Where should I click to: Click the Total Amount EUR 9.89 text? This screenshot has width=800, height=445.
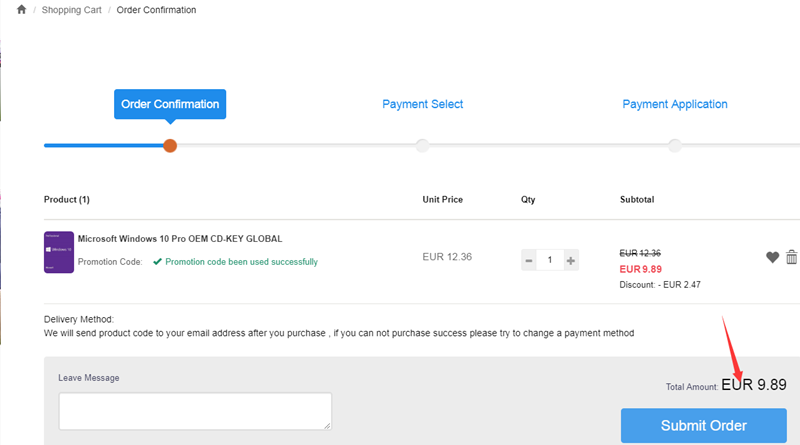(754, 384)
